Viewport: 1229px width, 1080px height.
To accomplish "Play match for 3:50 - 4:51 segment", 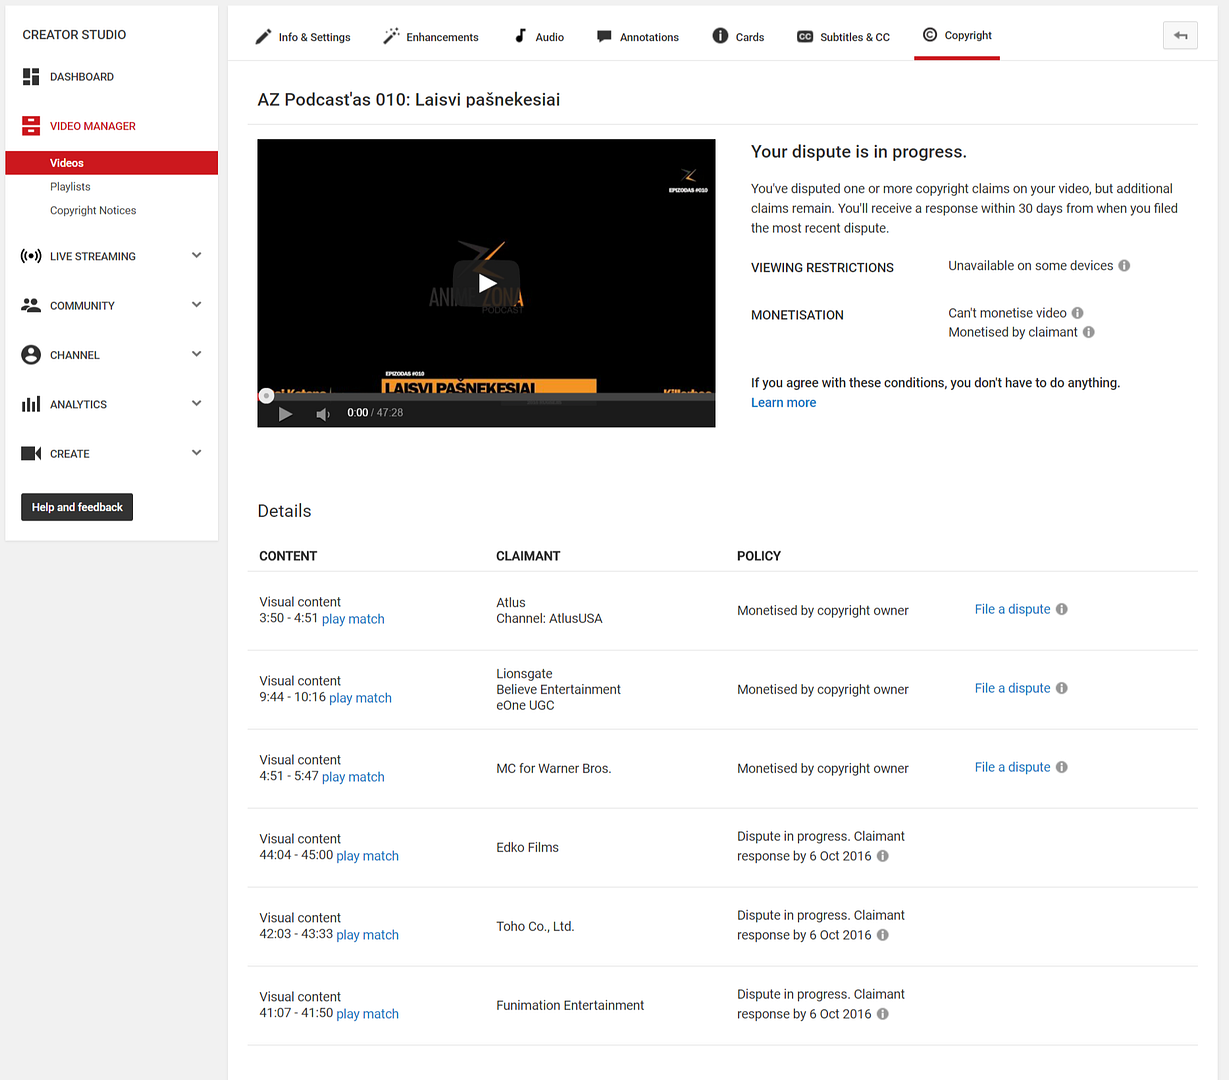I will (x=353, y=619).
